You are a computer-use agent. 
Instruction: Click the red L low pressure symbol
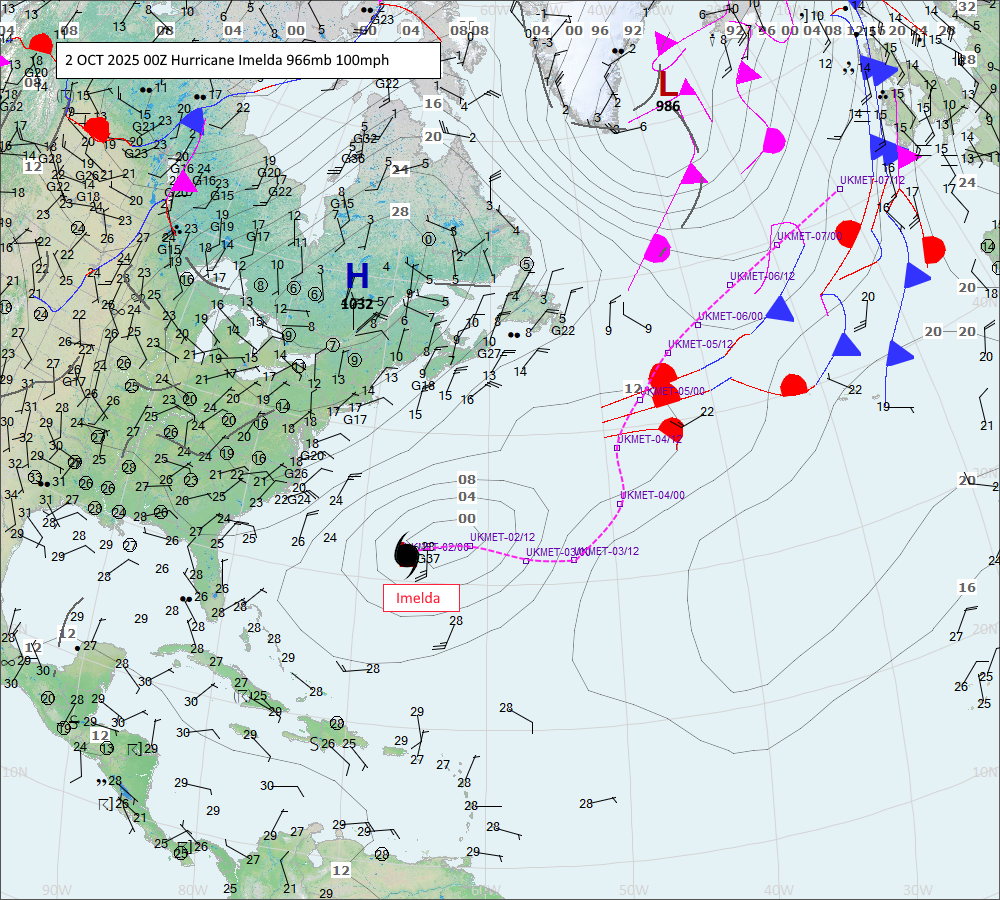(x=668, y=82)
